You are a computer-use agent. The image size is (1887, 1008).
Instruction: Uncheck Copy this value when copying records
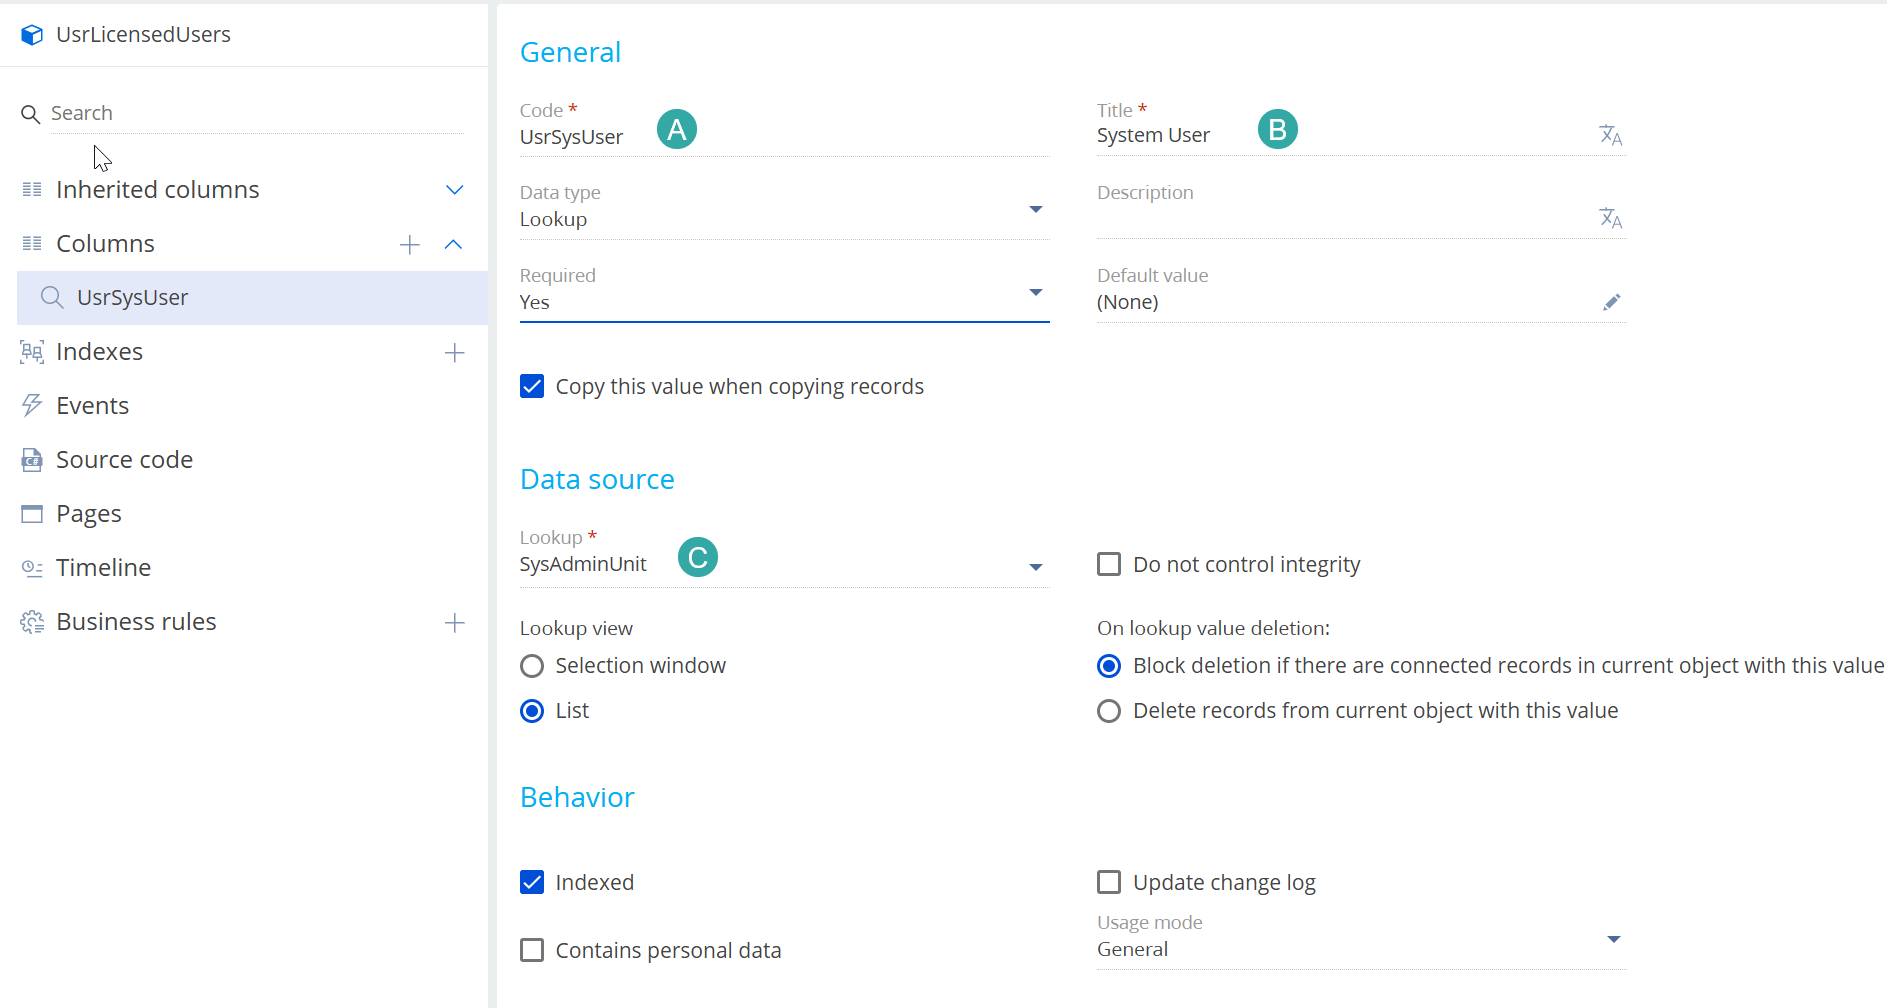point(532,386)
